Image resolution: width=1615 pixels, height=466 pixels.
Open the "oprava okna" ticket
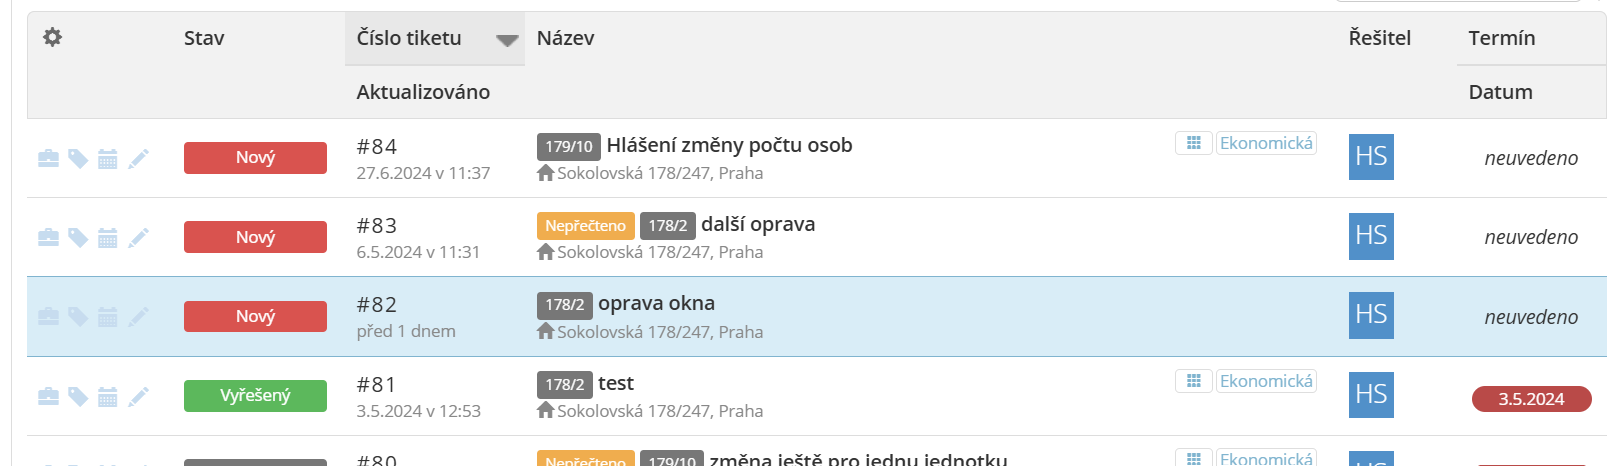(x=656, y=303)
